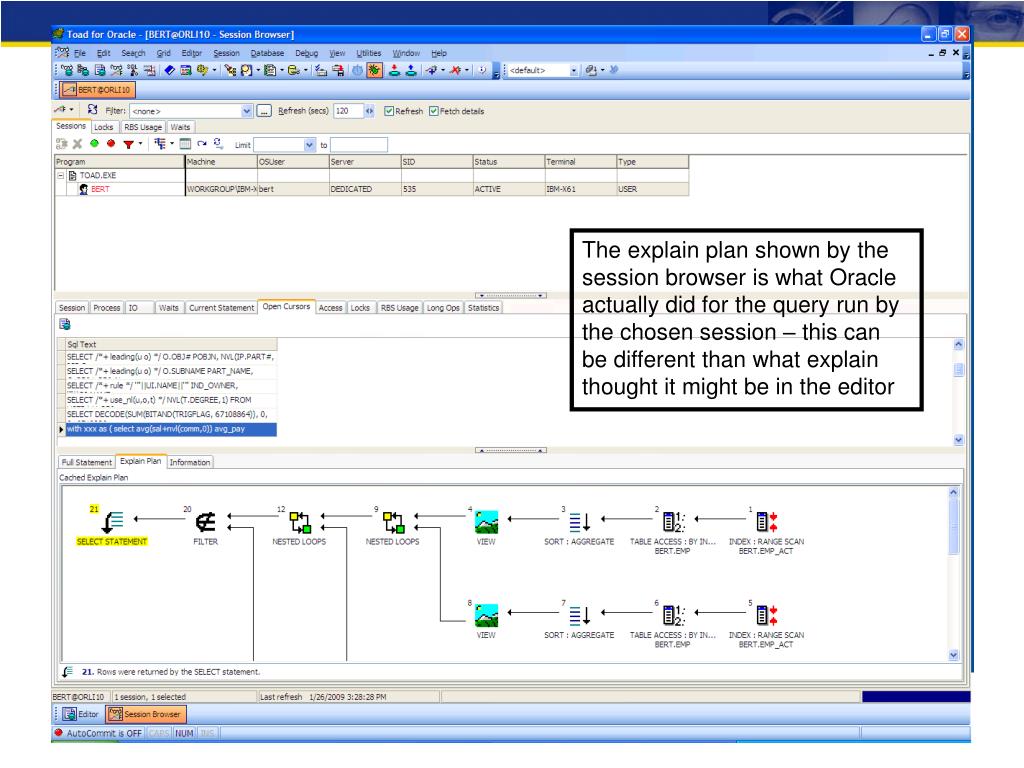
Task: Switch to the Locks tab beside Sessions
Action: pyautogui.click(x=103, y=127)
